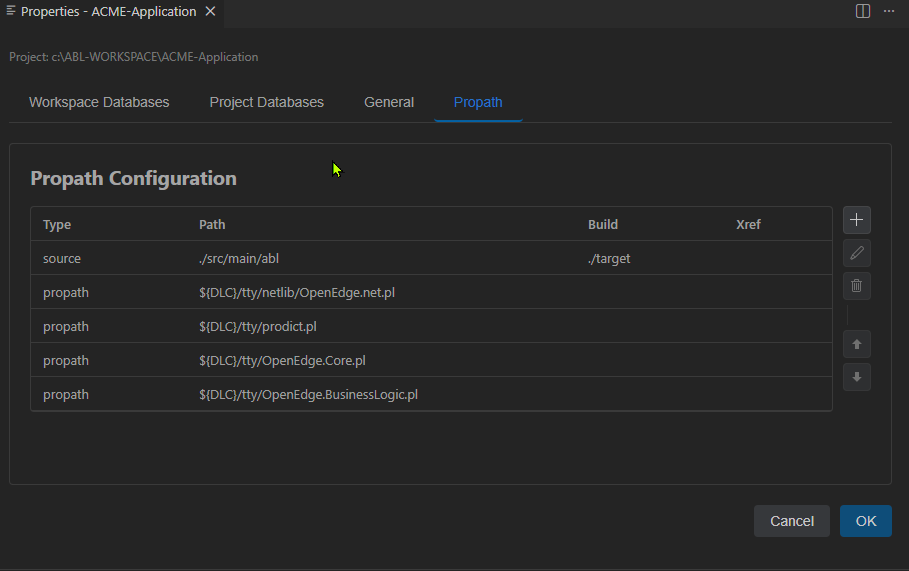
Task: Select the OpenEdge.Core.pl propath row
Action: point(431,360)
